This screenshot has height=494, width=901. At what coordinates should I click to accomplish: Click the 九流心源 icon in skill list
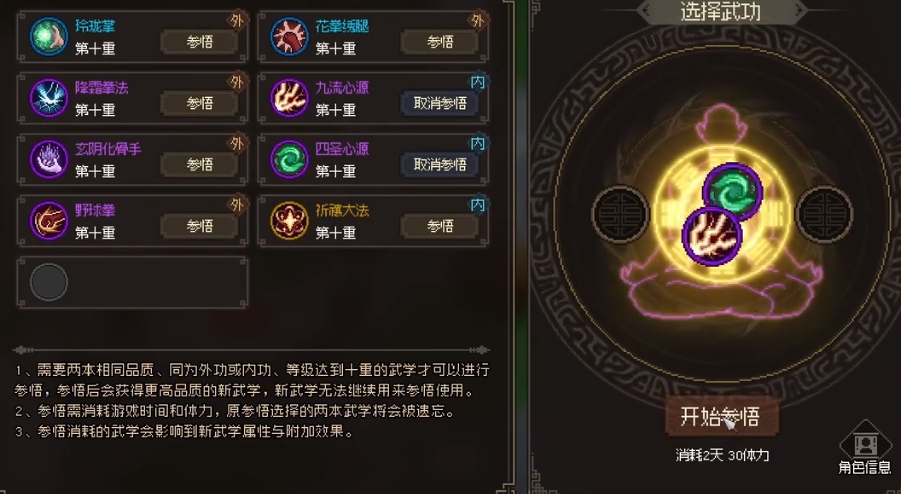click(x=289, y=98)
